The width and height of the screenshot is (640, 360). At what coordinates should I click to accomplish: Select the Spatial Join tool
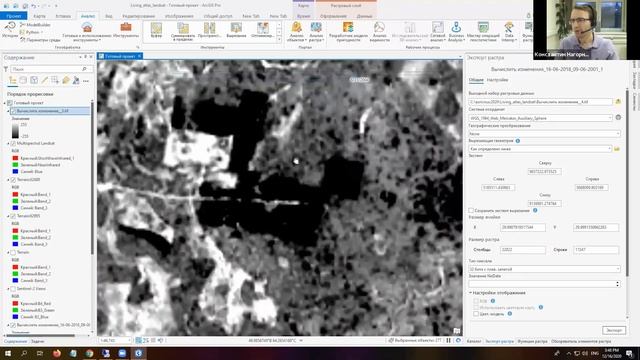tap(209, 31)
